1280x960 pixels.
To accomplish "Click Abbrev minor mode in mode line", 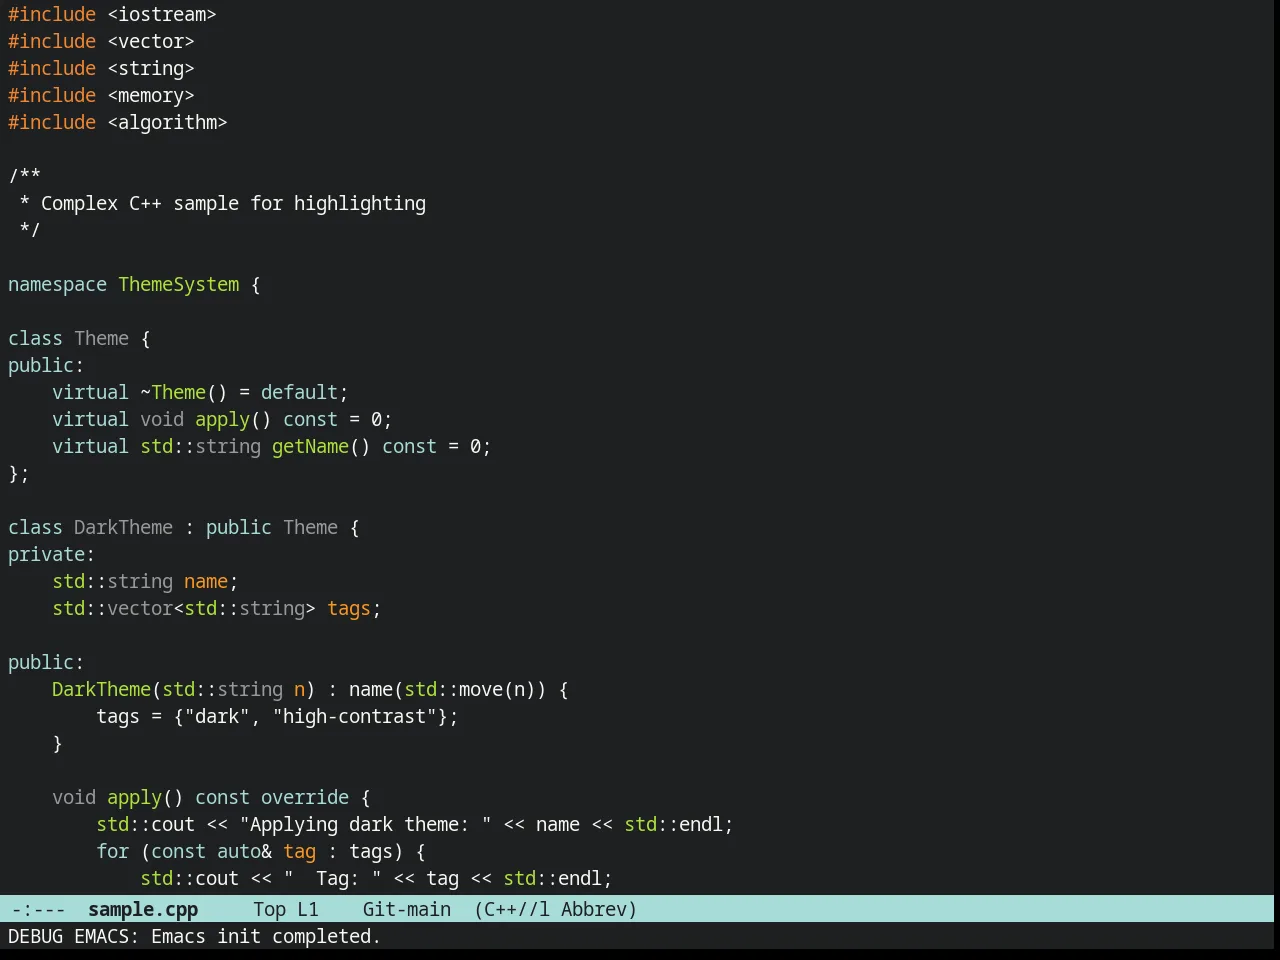I will (599, 909).
